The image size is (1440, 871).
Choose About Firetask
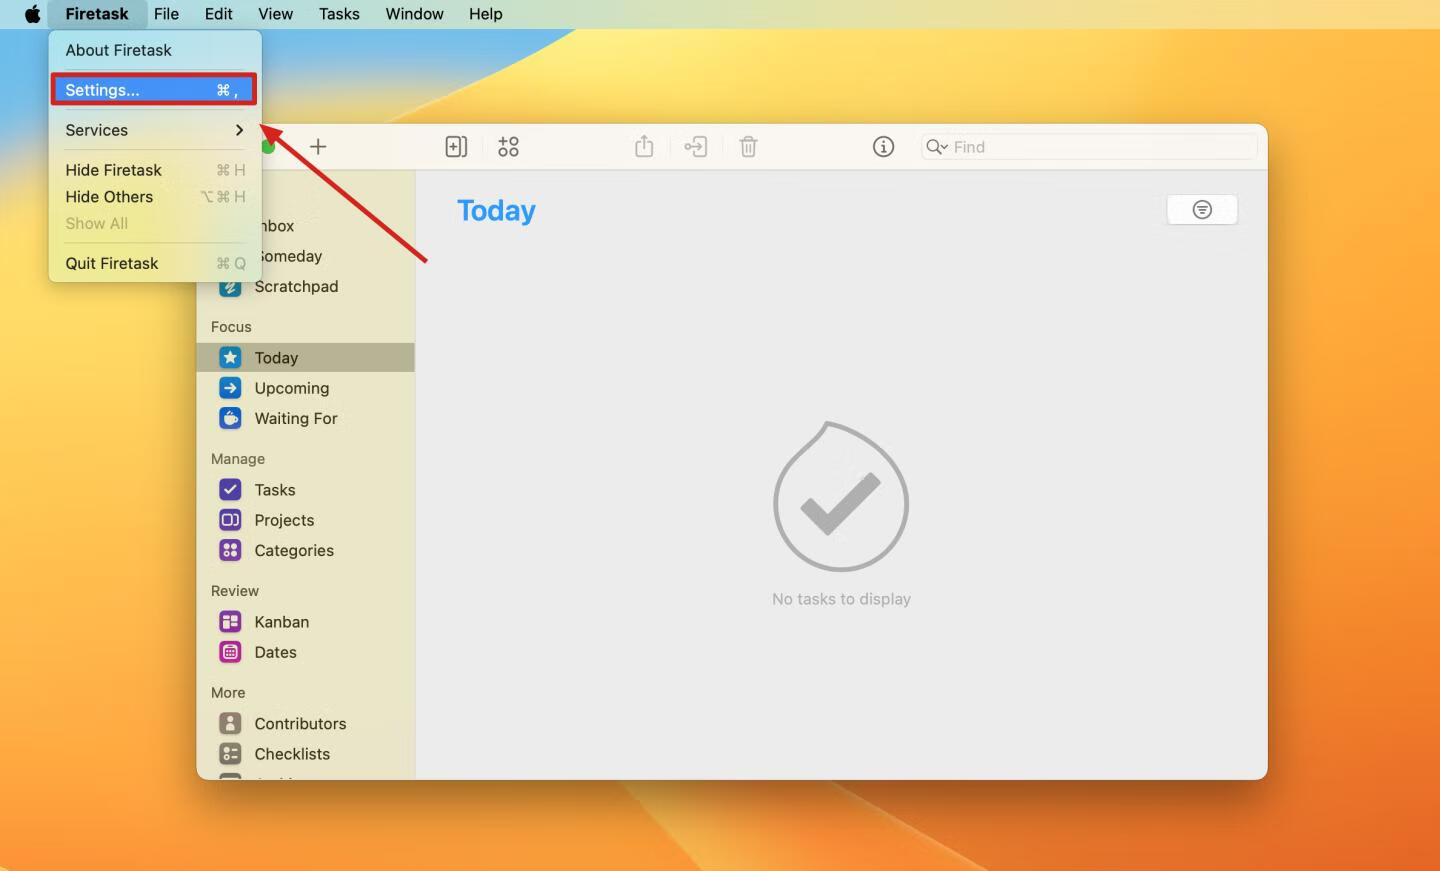pos(155,50)
